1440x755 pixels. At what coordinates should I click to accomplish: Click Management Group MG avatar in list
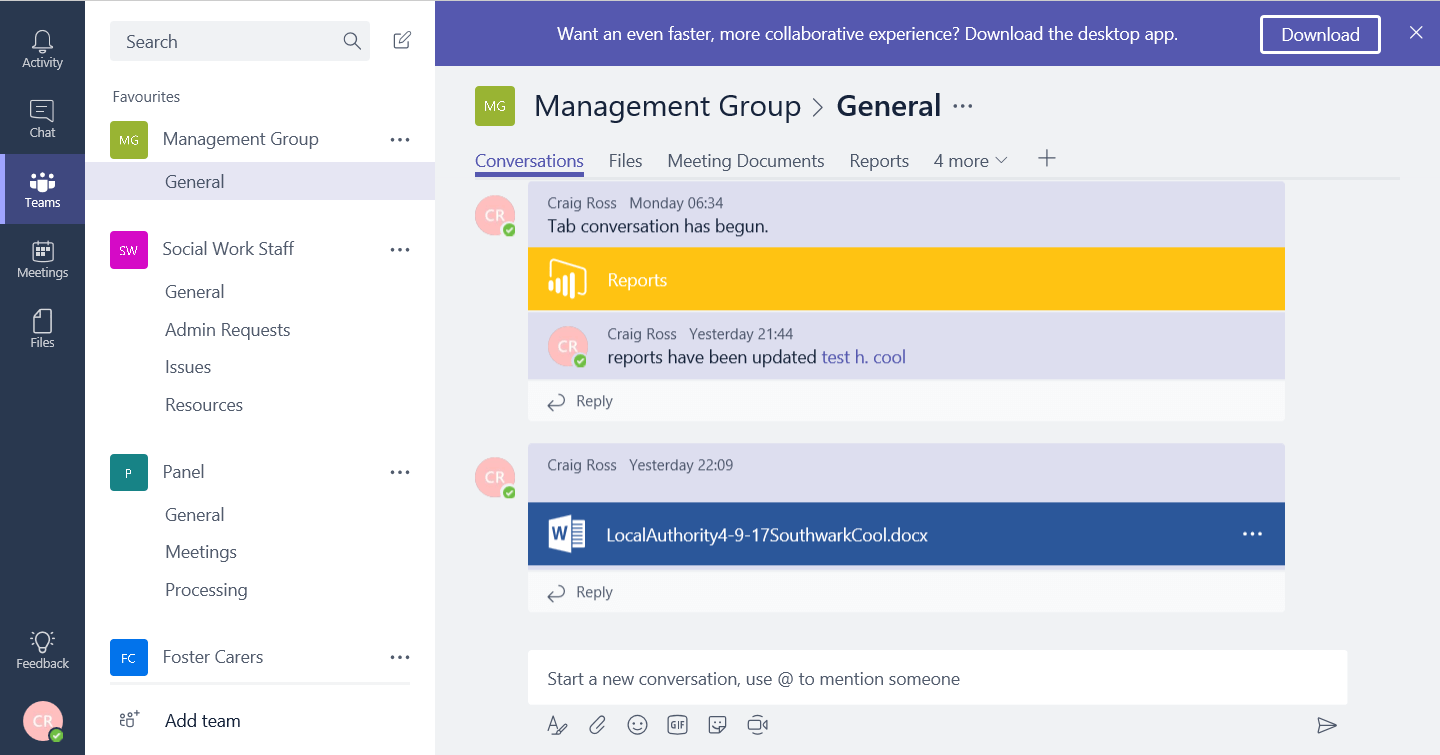click(x=129, y=140)
